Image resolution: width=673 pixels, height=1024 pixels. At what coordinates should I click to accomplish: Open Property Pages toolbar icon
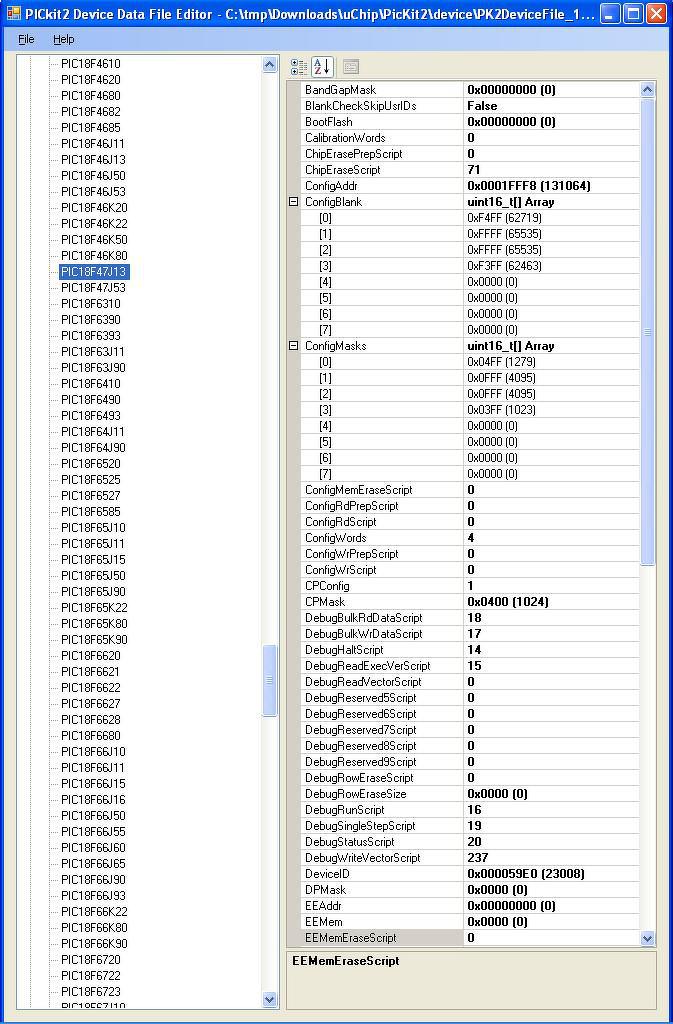point(351,66)
